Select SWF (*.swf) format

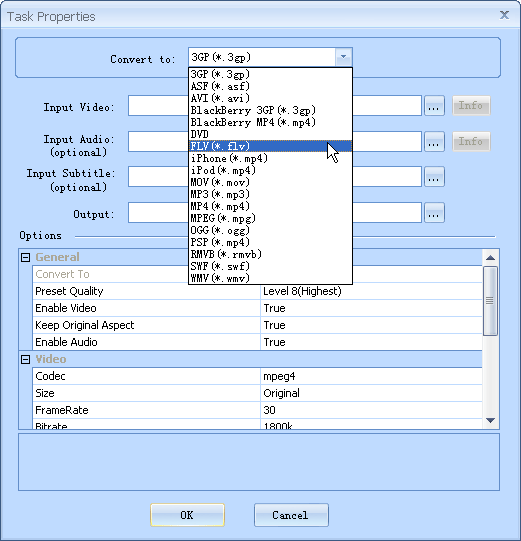pyautogui.click(x=270, y=266)
